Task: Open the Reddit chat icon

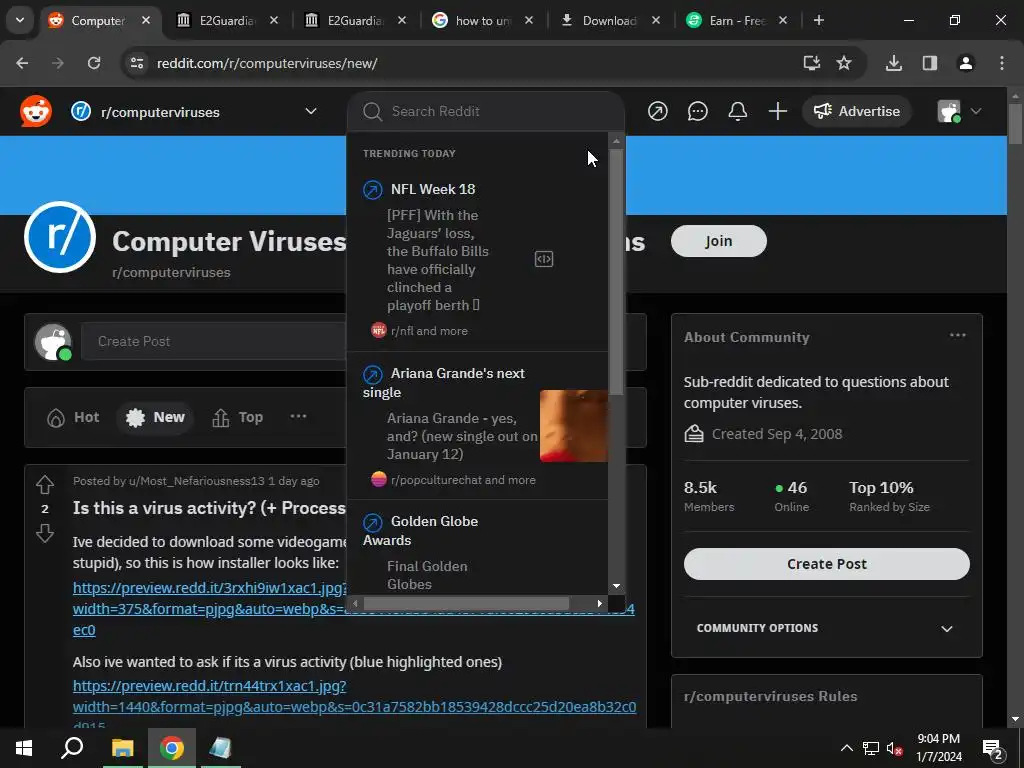Action: point(697,111)
